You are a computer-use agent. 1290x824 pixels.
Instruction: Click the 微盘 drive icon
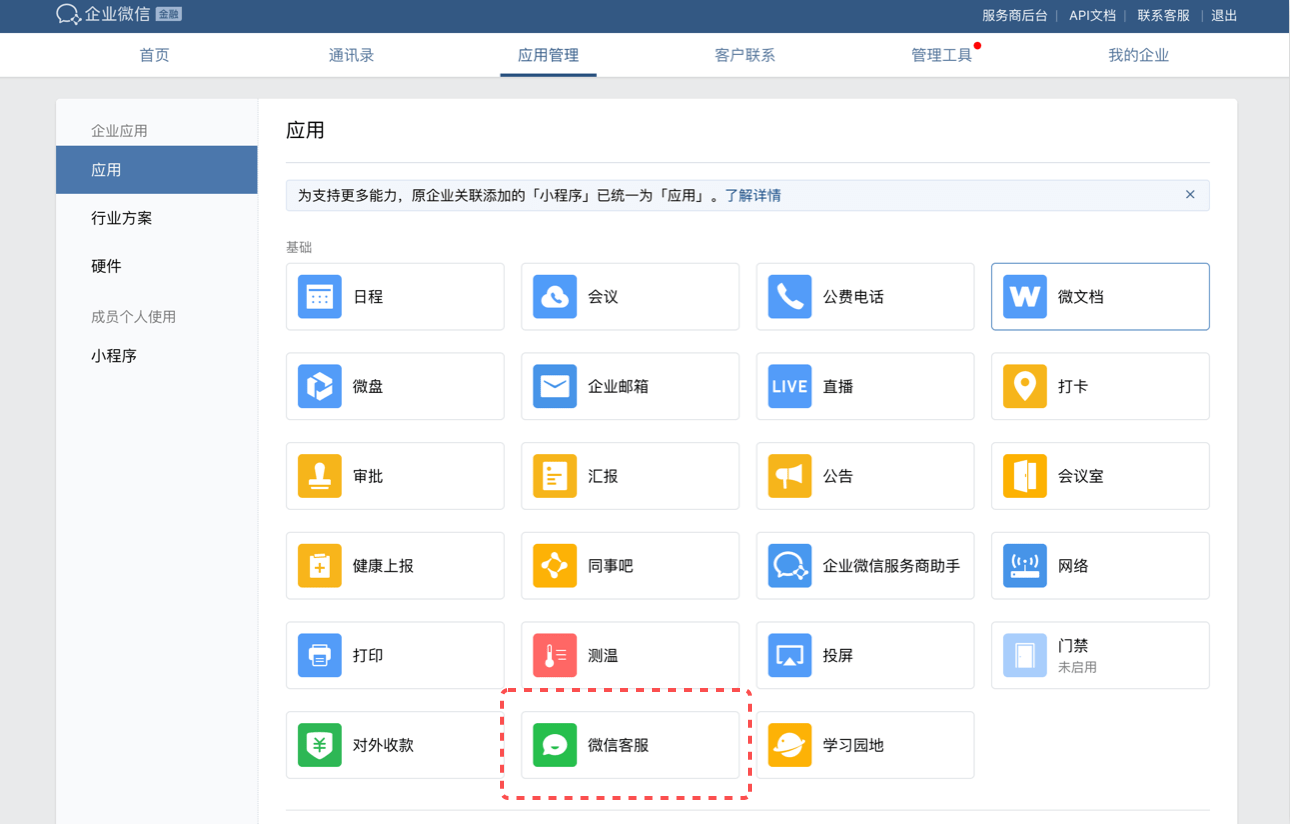pyautogui.click(x=319, y=386)
